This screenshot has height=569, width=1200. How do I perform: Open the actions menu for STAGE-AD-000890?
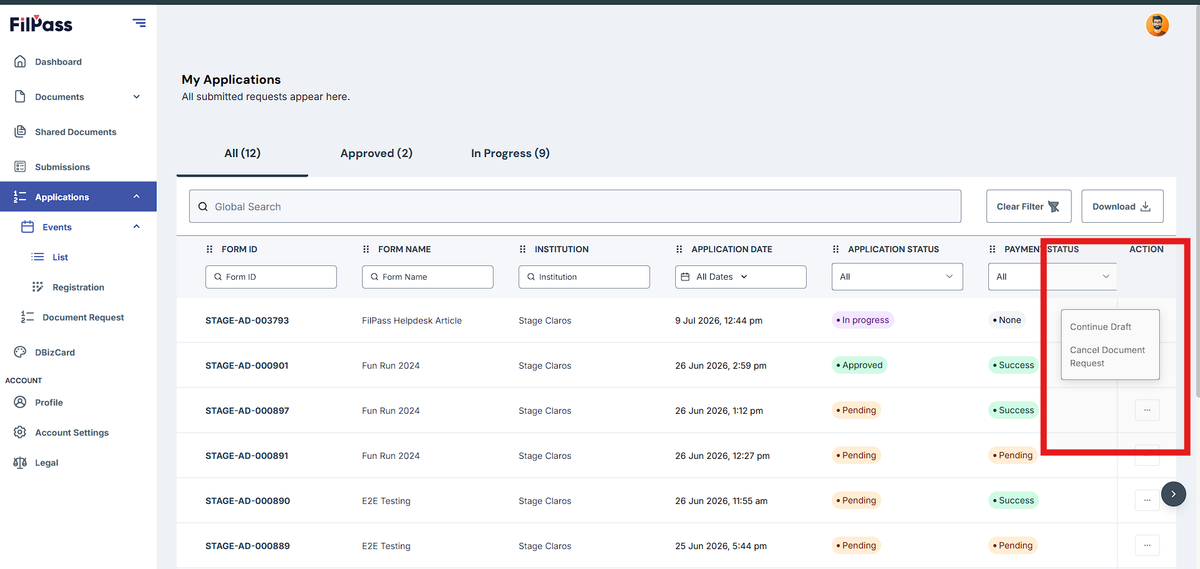[1147, 500]
